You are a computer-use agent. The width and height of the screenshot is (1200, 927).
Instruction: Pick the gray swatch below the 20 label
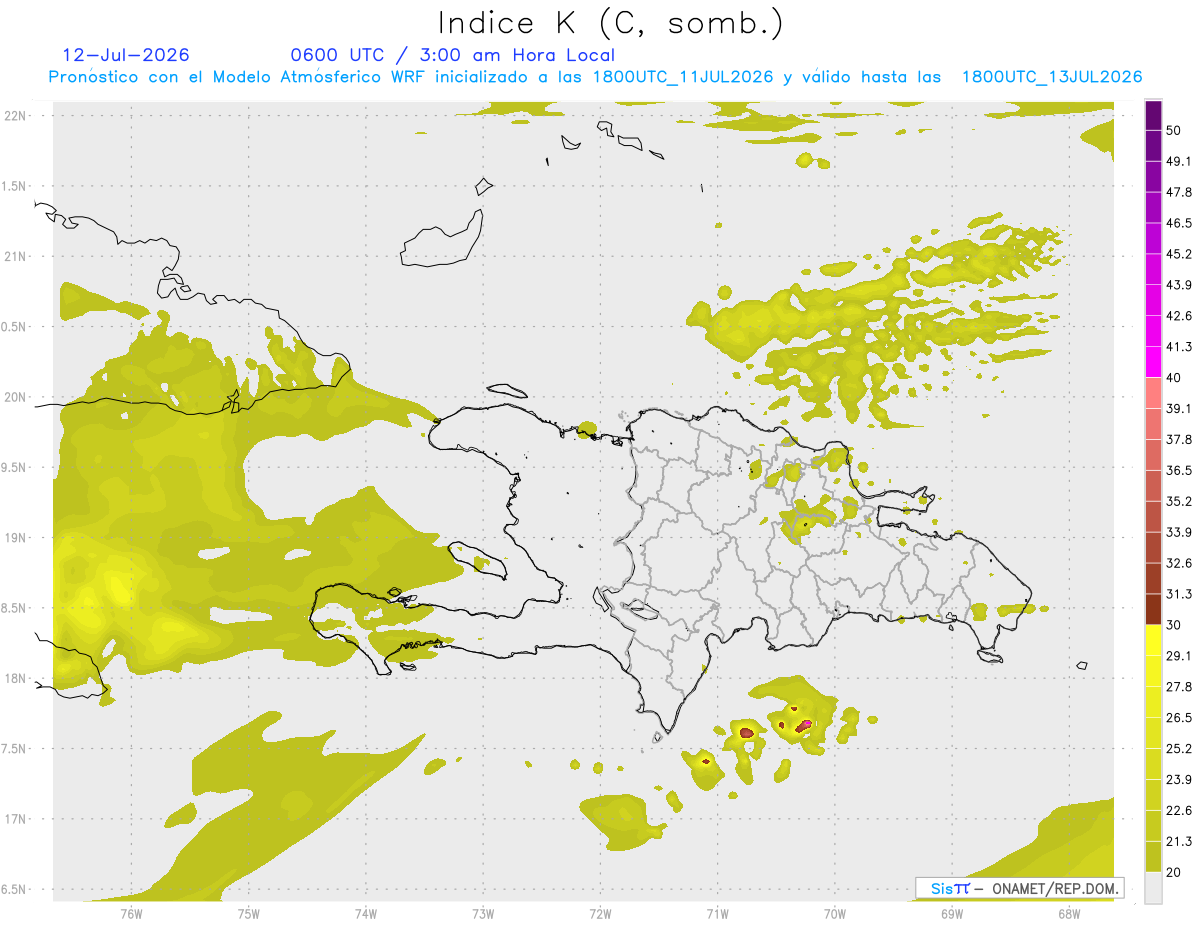(1154, 888)
